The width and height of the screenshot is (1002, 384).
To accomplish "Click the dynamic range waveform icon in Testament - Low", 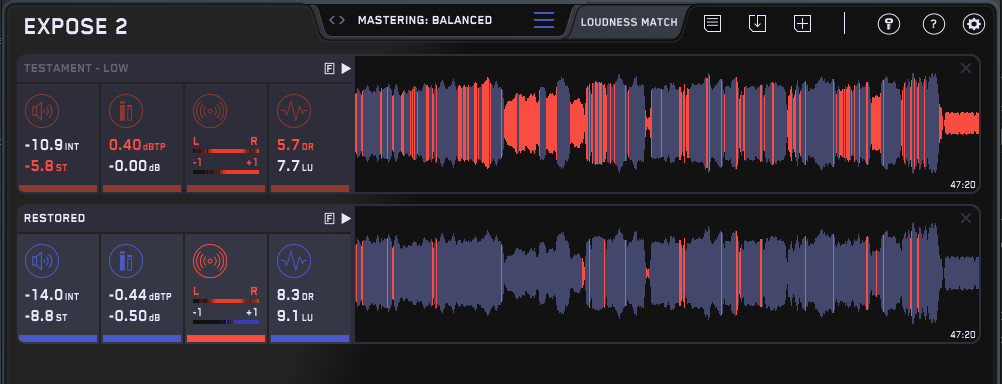I will (294, 111).
